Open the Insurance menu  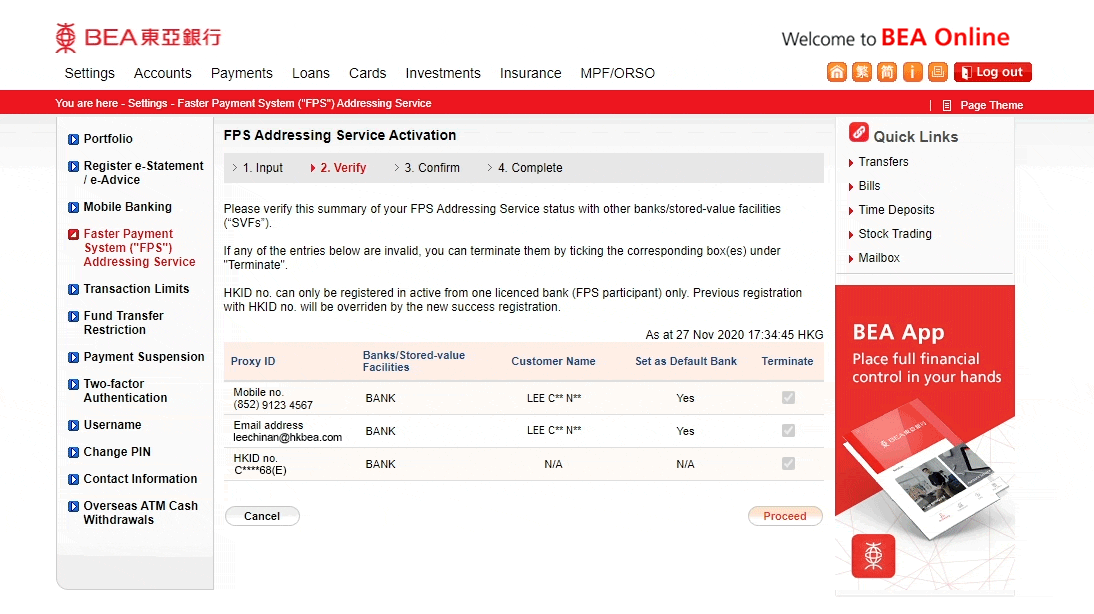coord(530,73)
